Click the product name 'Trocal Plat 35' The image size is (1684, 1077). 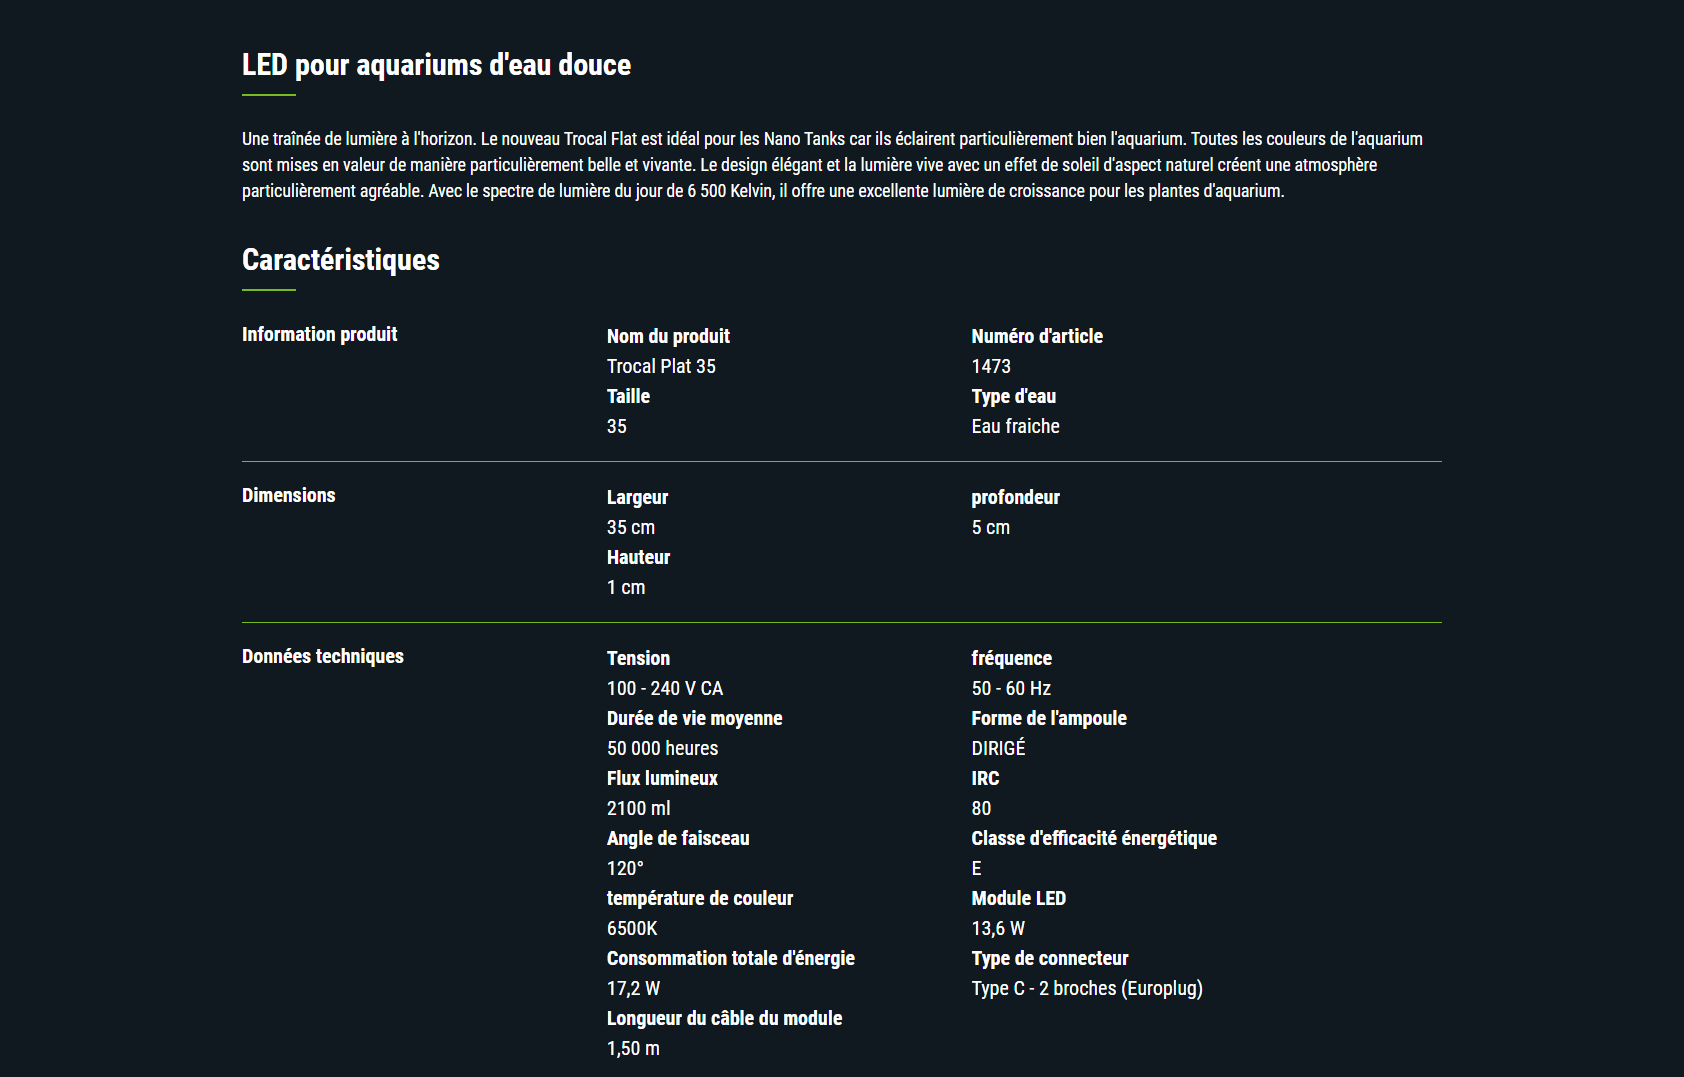[661, 366]
